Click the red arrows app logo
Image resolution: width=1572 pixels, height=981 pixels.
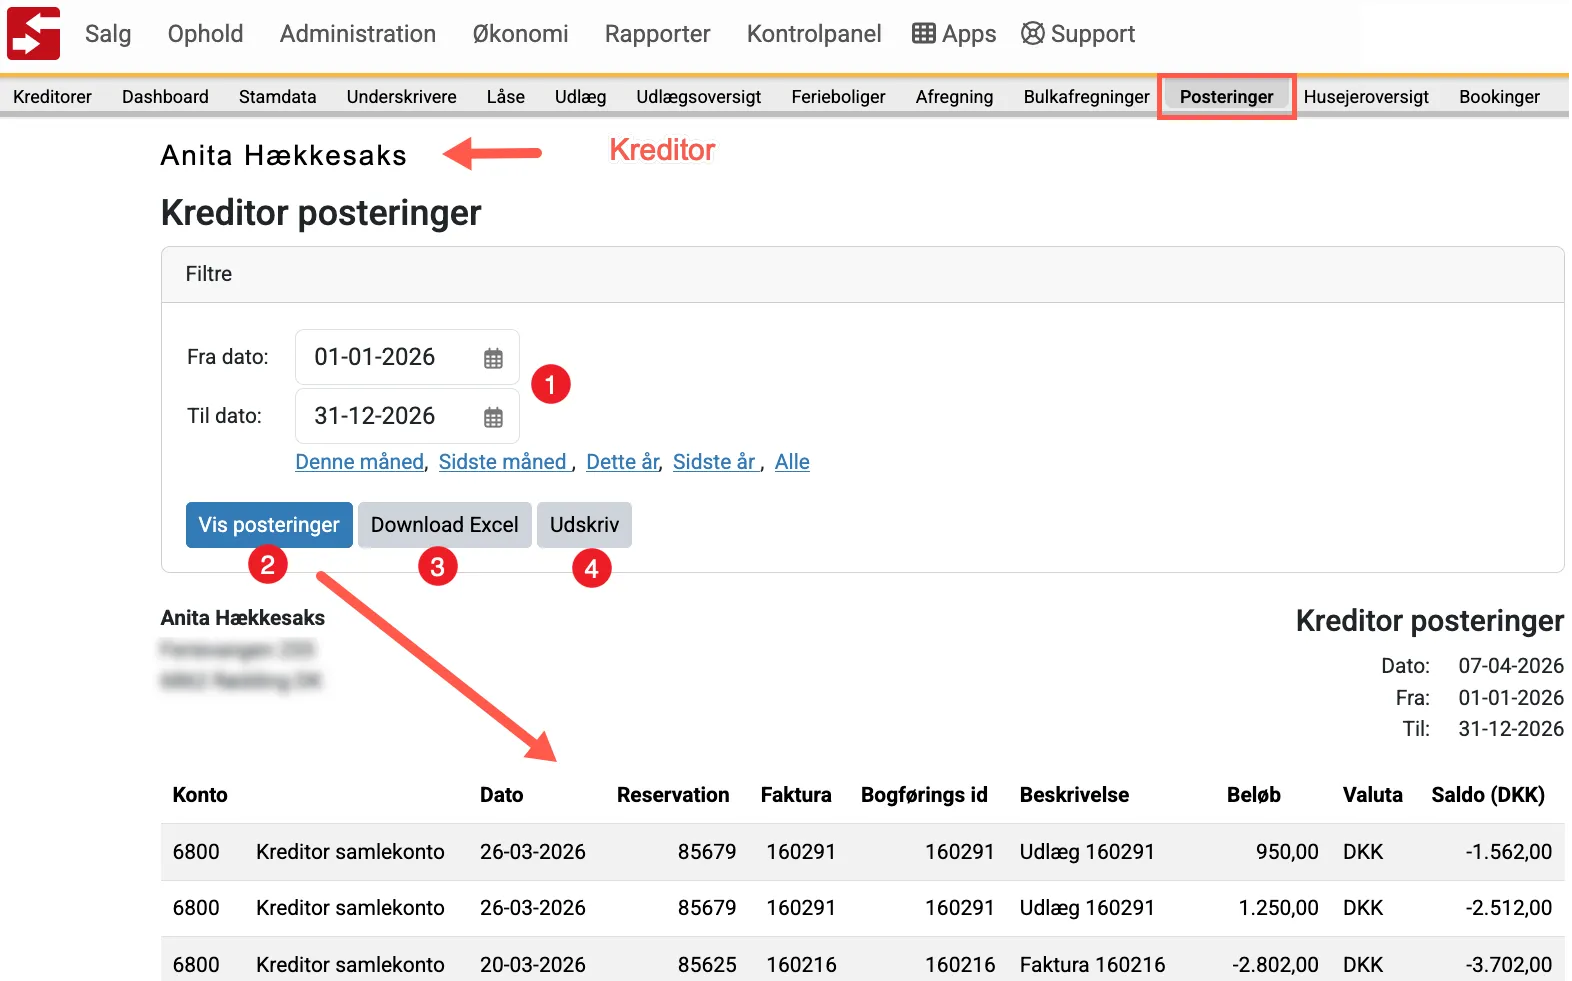(34, 33)
